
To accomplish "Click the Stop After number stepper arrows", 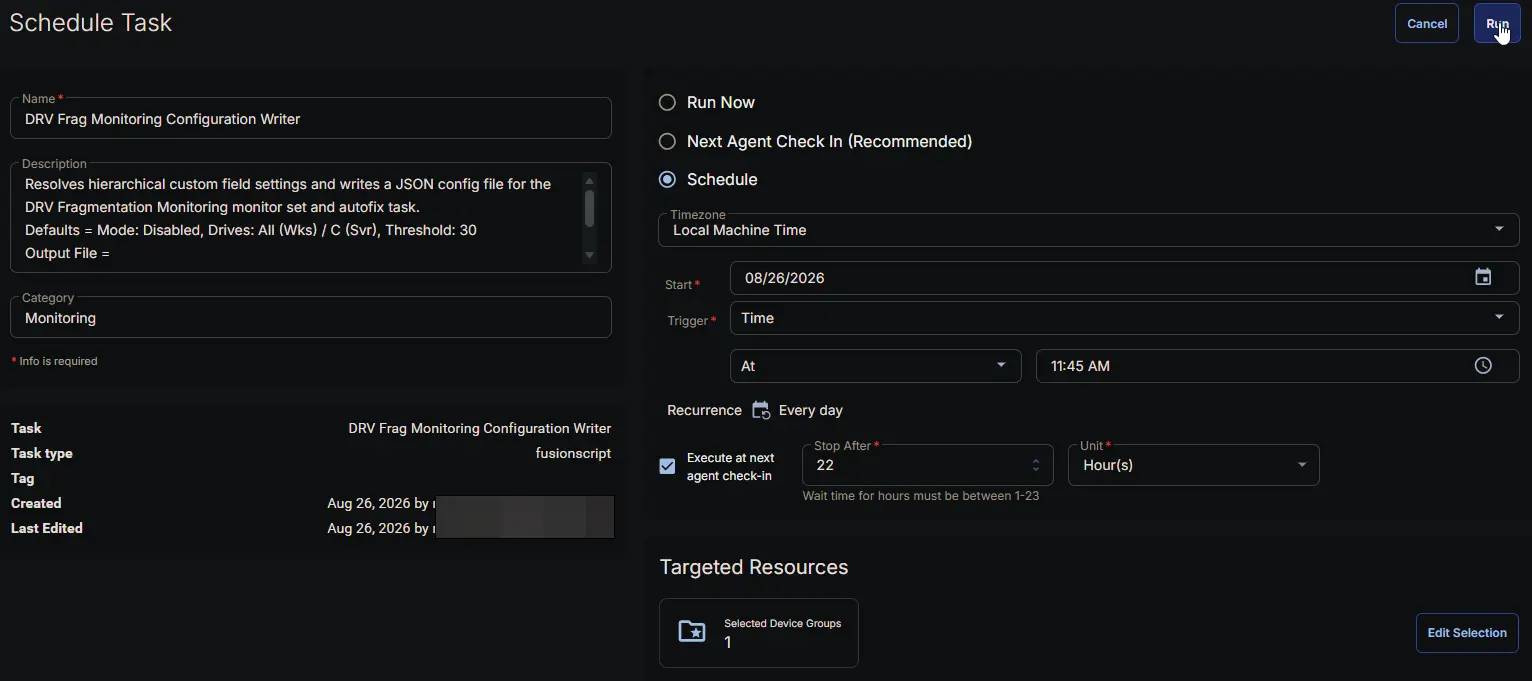I will tap(1036, 465).
